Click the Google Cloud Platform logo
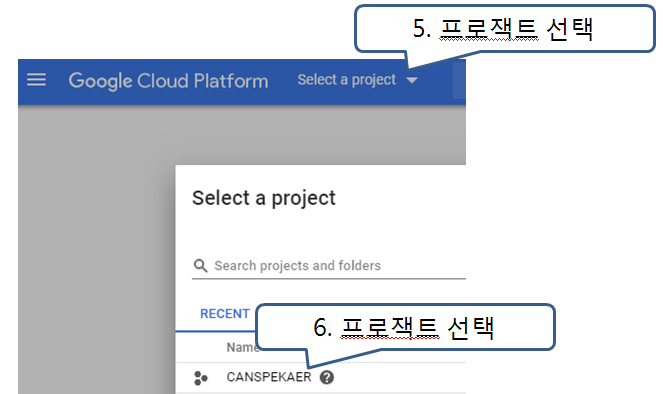 tap(168, 81)
